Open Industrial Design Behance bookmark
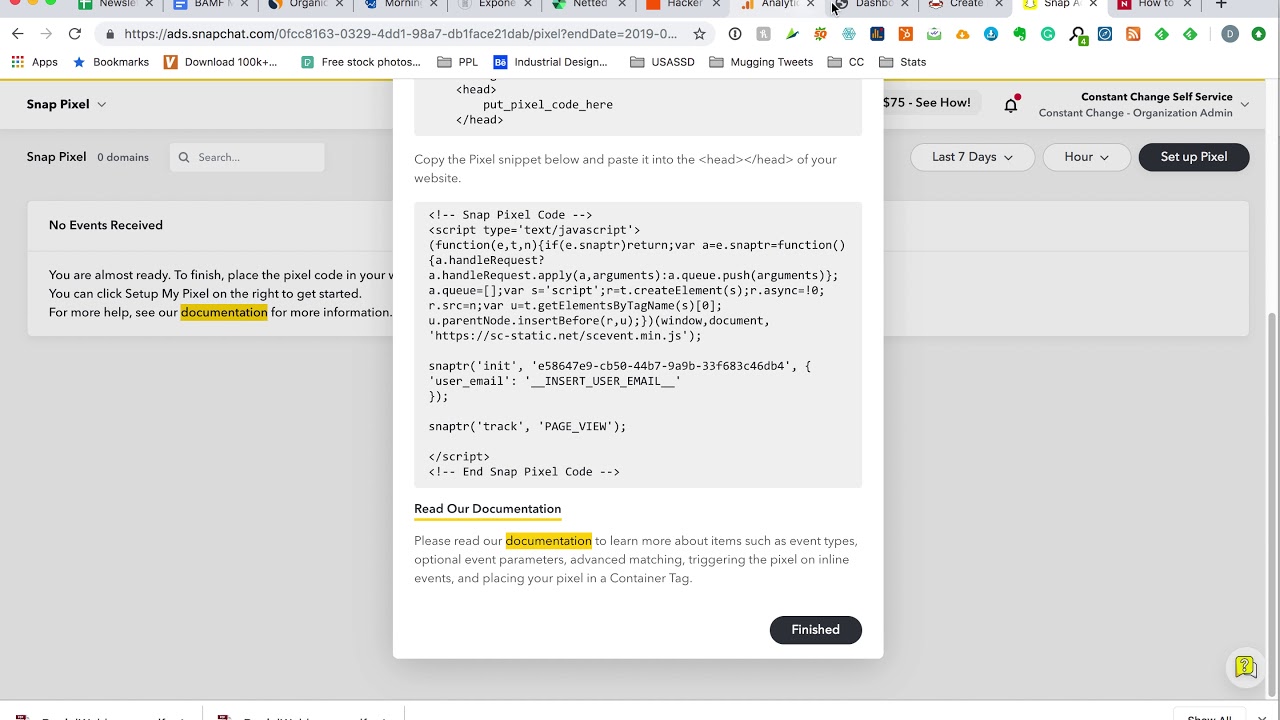Image resolution: width=1280 pixels, height=720 pixels. coord(550,62)
